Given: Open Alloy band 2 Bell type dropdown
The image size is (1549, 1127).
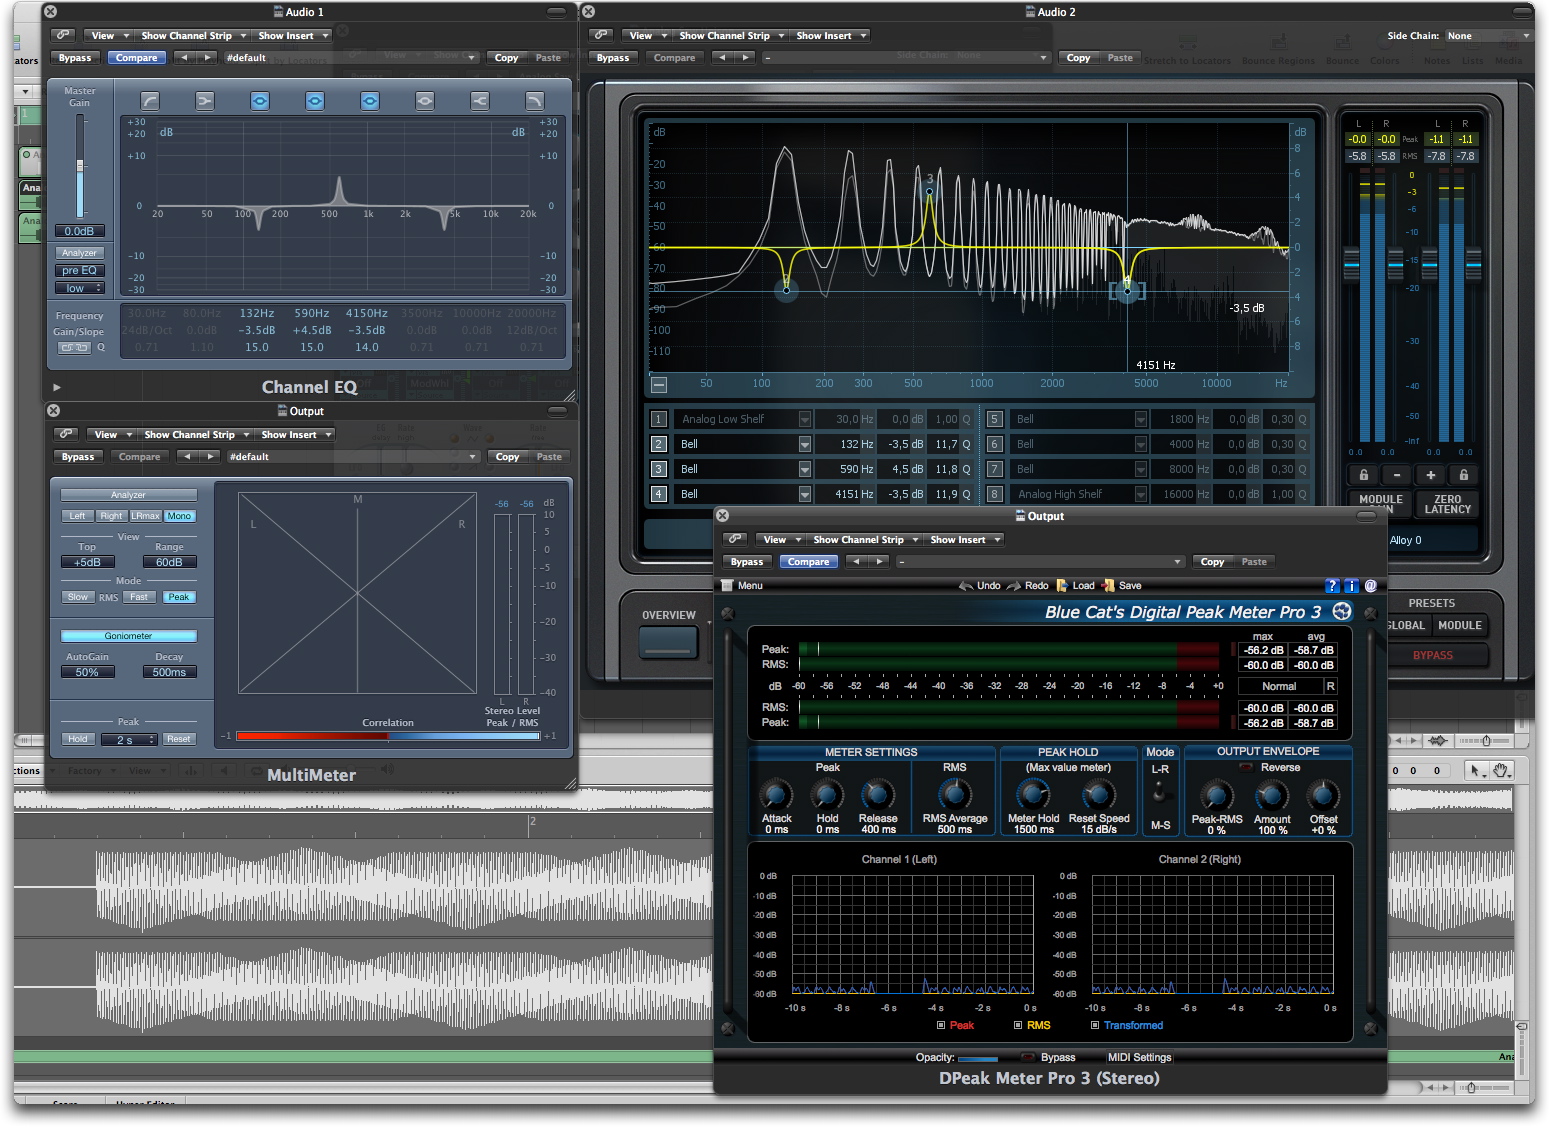Looking at the screenshot, I should point(805,444).
